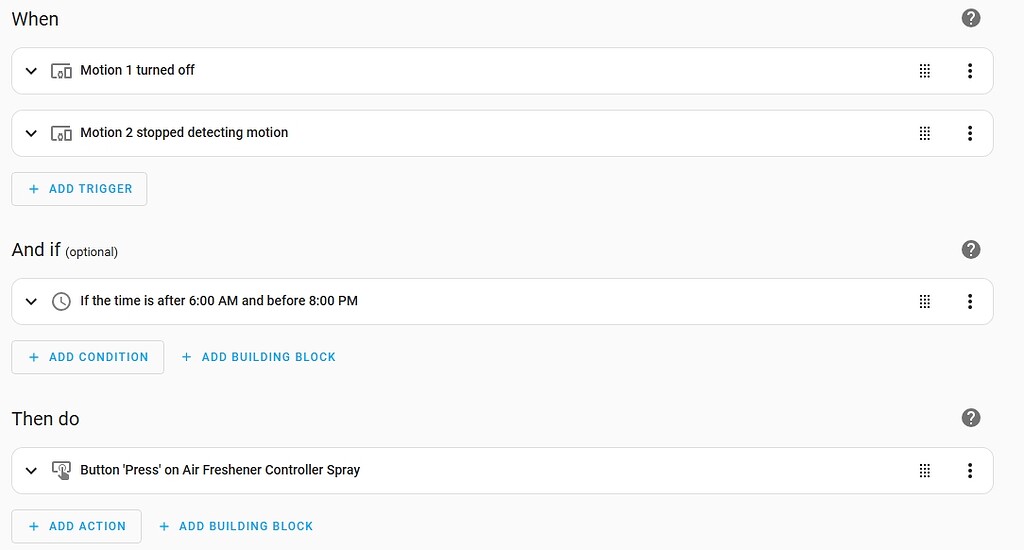Add a building block to conditions

coord(258,357)
